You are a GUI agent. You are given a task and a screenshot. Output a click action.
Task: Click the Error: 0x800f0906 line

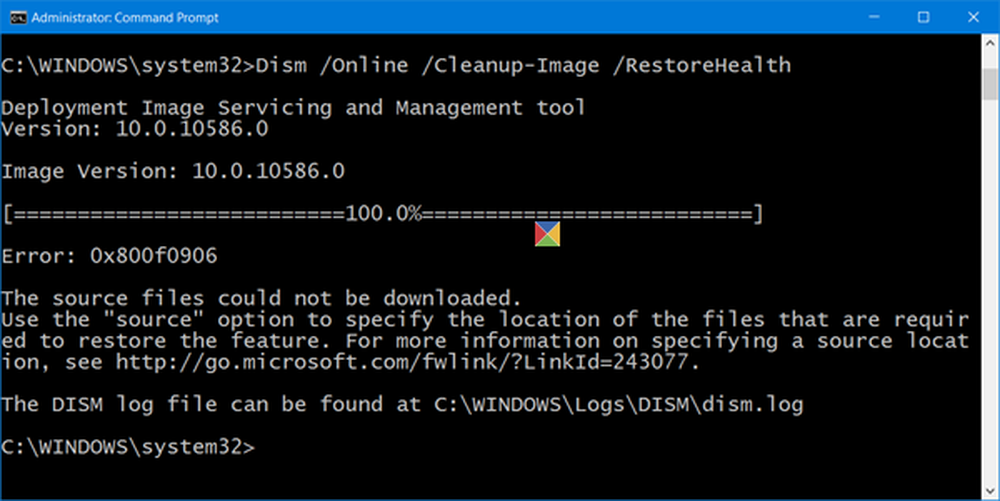click(109, 256)
